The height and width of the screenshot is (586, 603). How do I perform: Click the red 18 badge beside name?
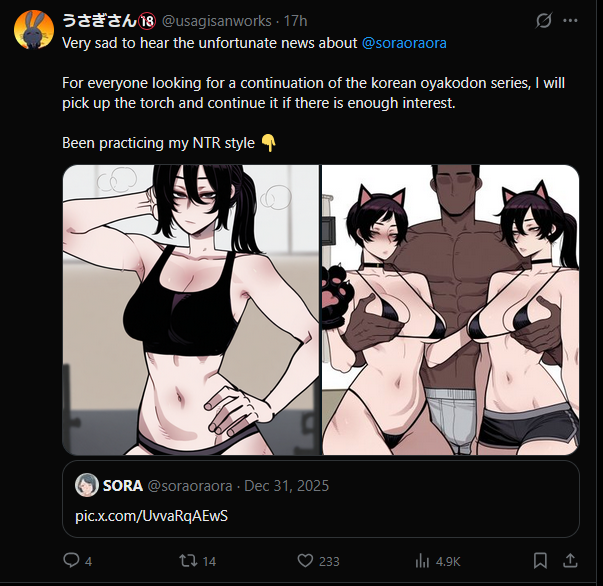[147, 21]
